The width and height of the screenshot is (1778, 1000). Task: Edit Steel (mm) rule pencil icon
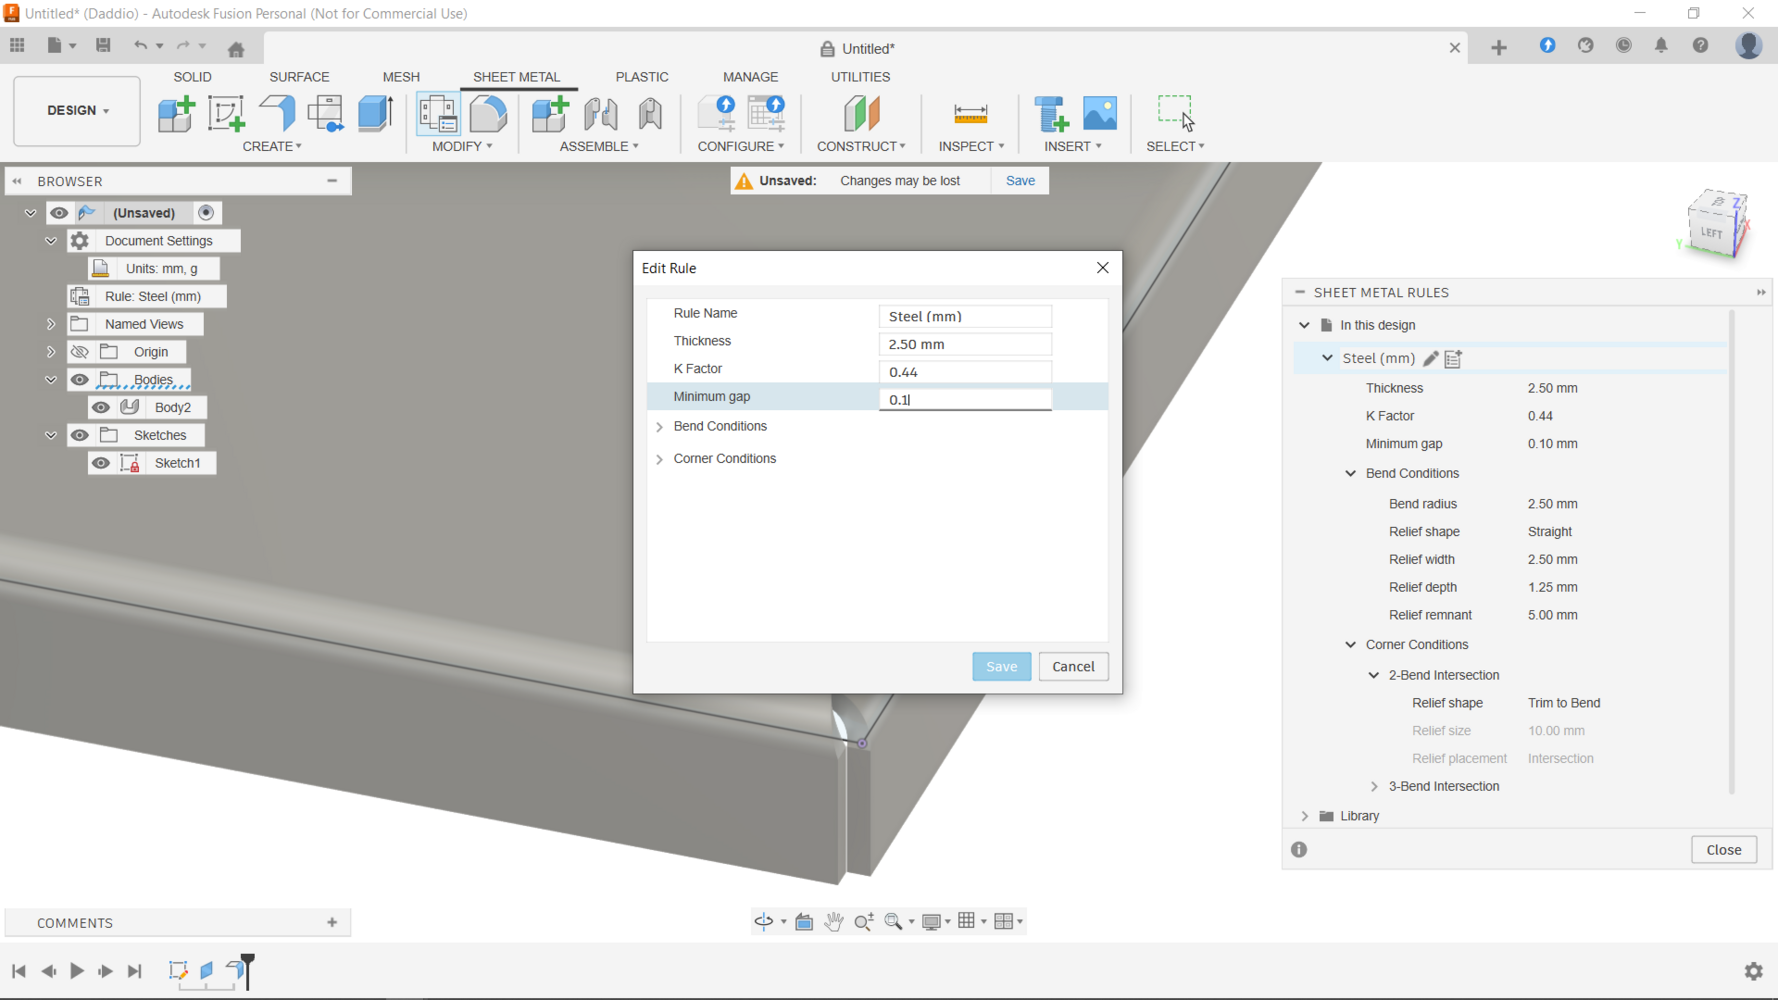1431,358
